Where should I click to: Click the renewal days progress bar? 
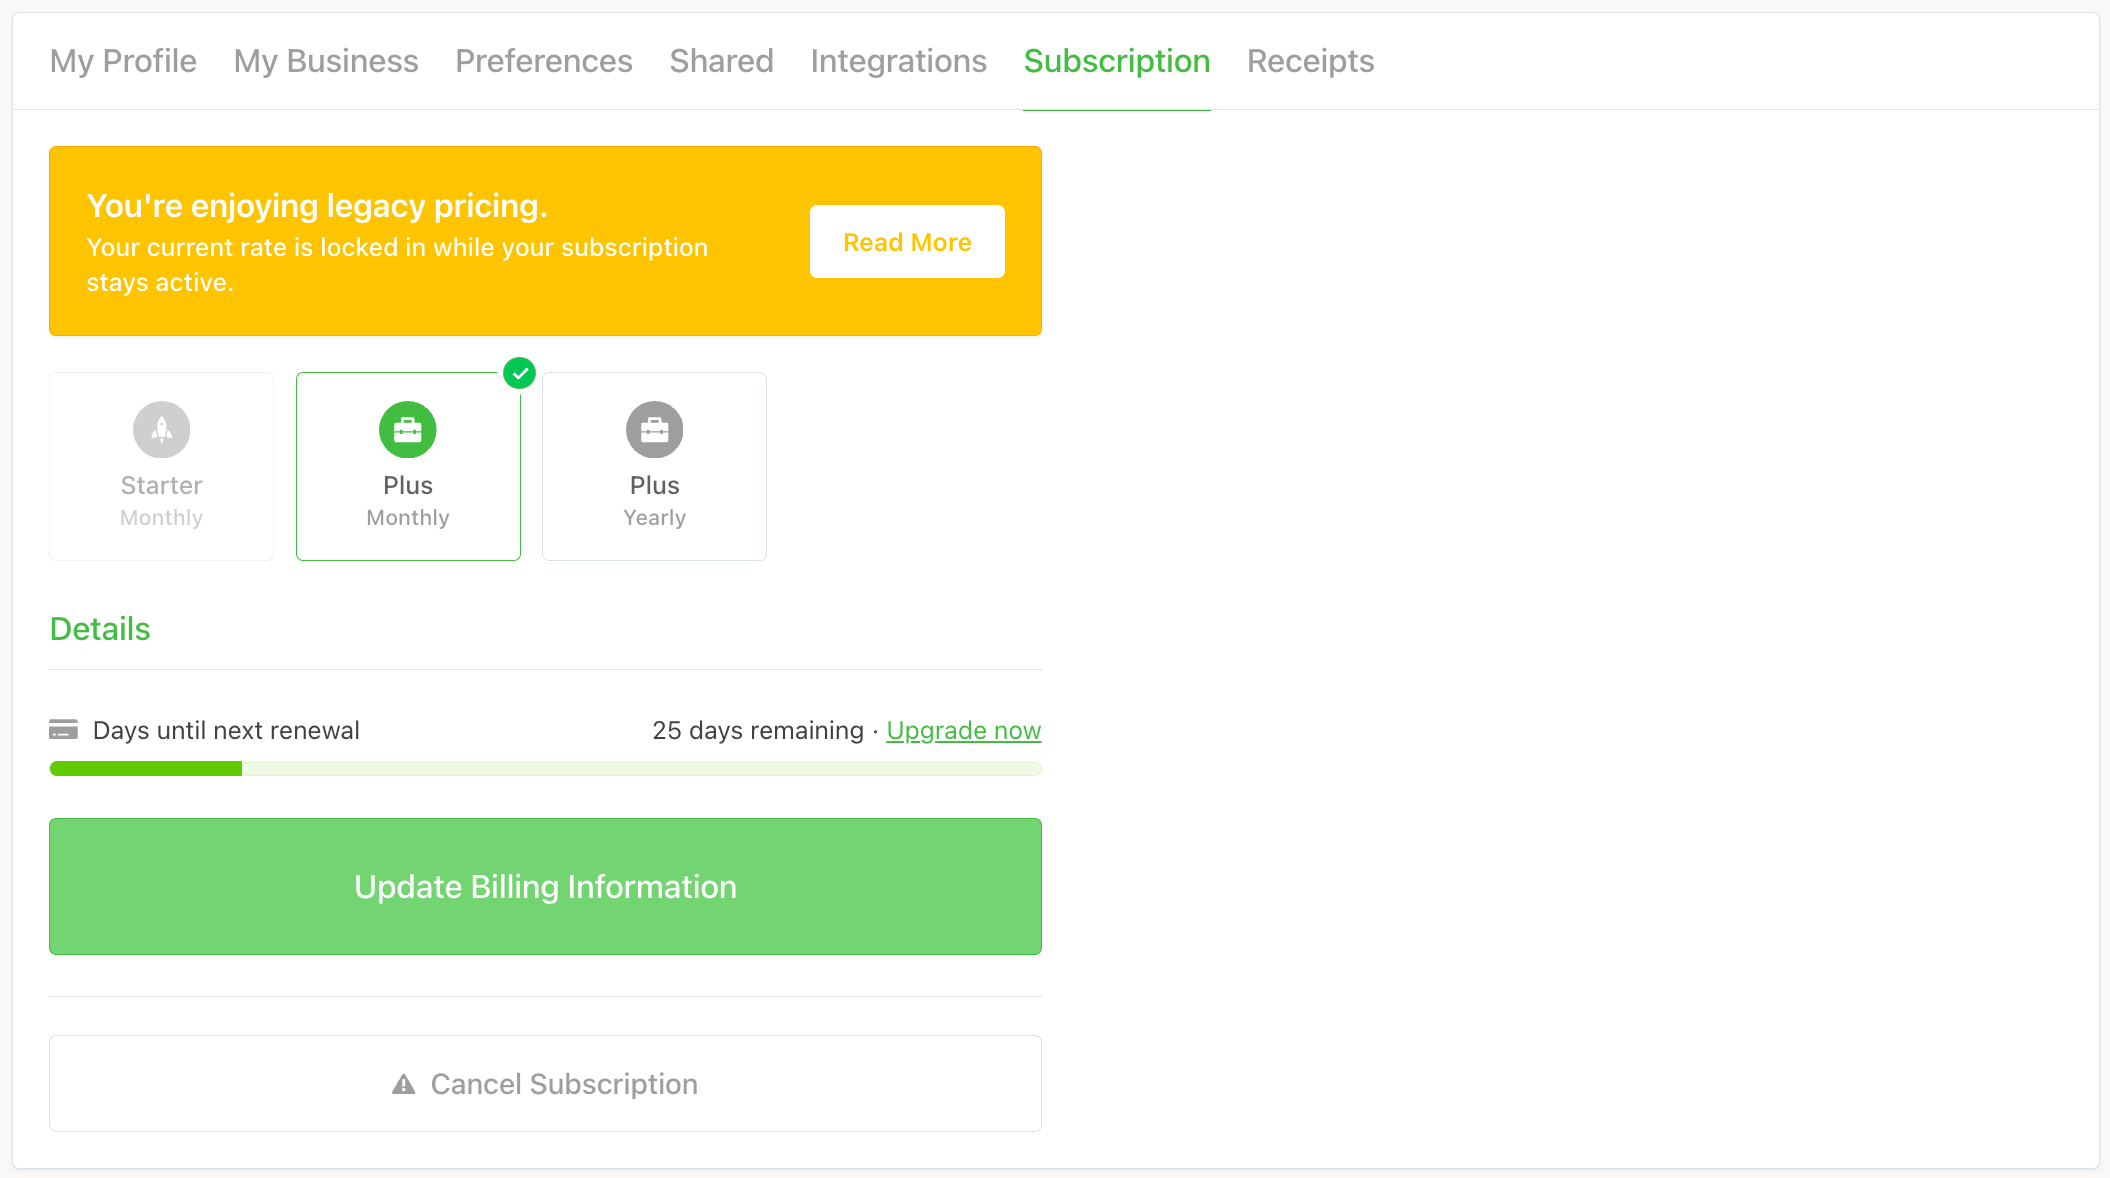click(545, 769)
